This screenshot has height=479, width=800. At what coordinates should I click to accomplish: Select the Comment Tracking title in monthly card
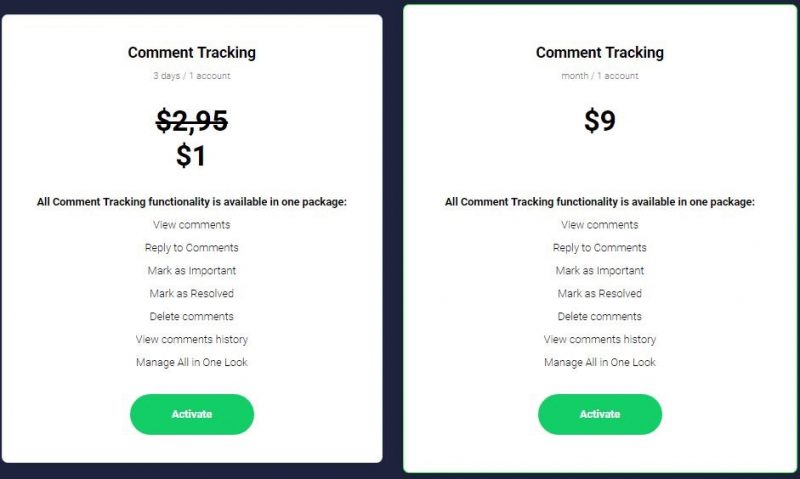(600, 53)
